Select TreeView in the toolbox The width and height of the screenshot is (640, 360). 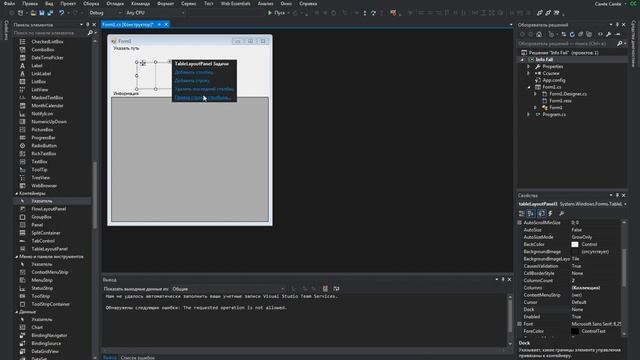click(x=41, y=178)
